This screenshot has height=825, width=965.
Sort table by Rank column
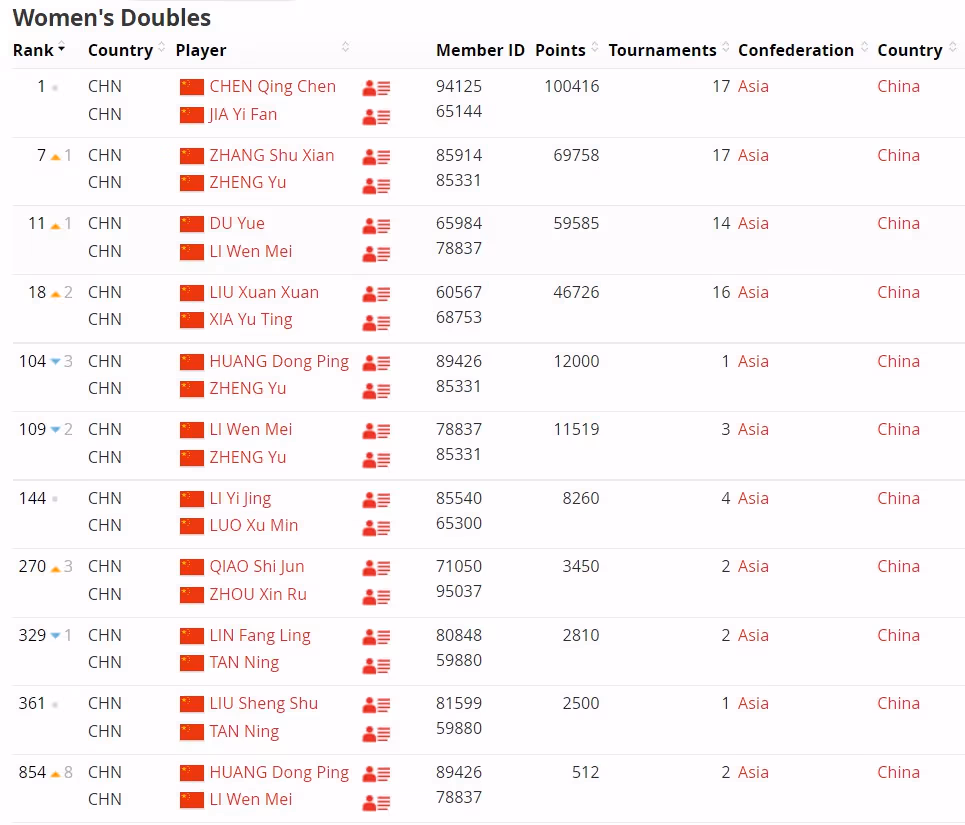pyautogui.click(x=38, y=50)
